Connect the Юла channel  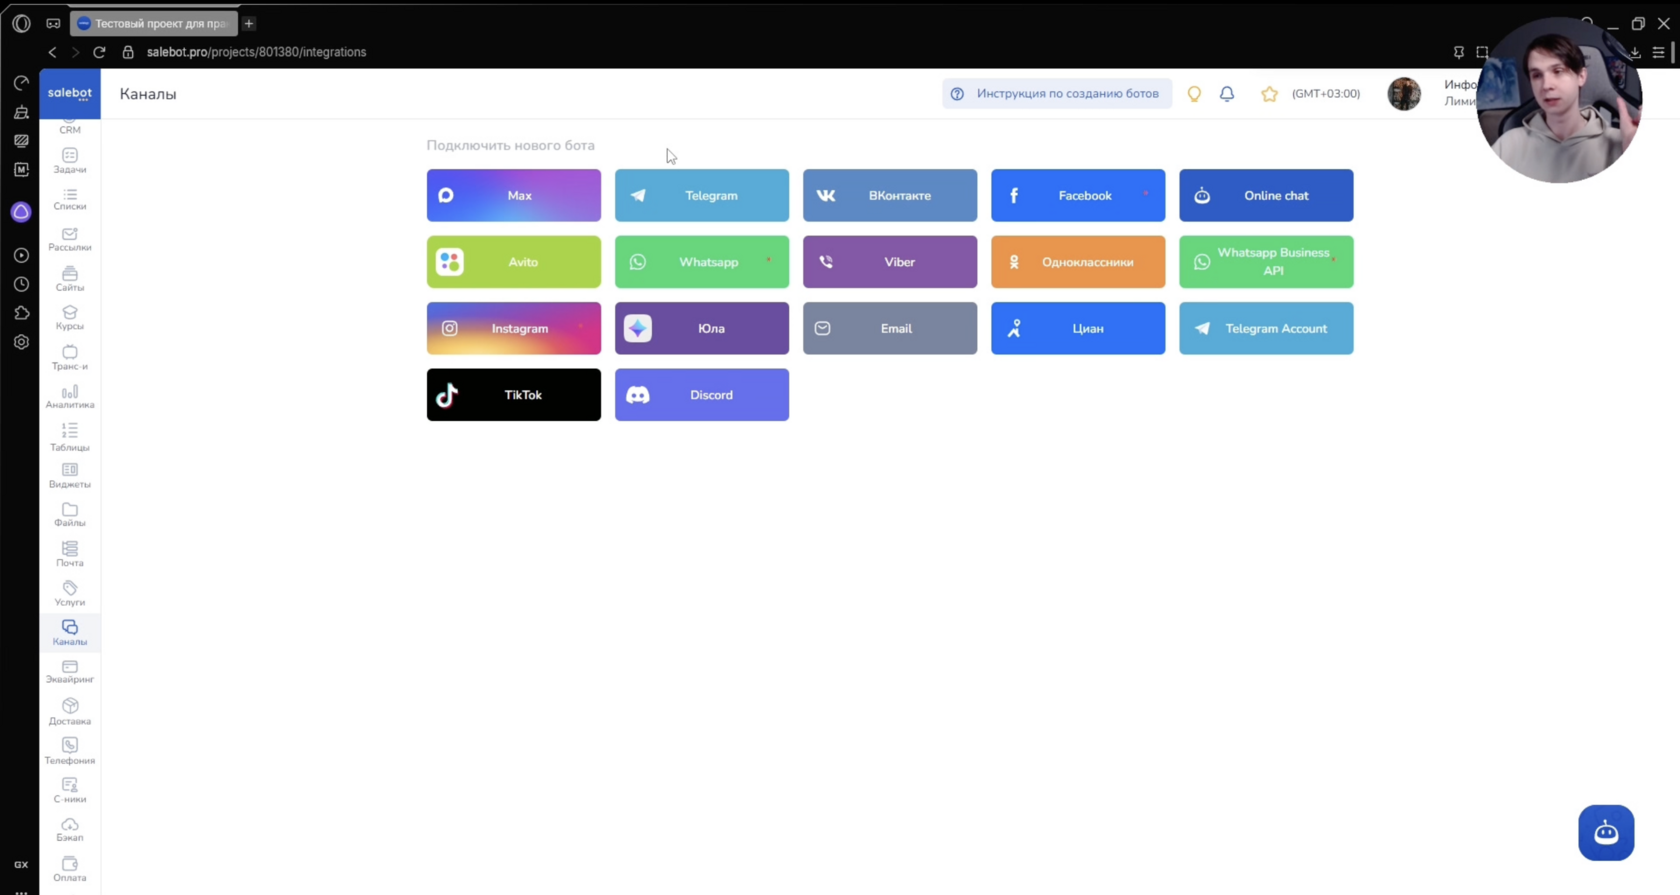702,328
